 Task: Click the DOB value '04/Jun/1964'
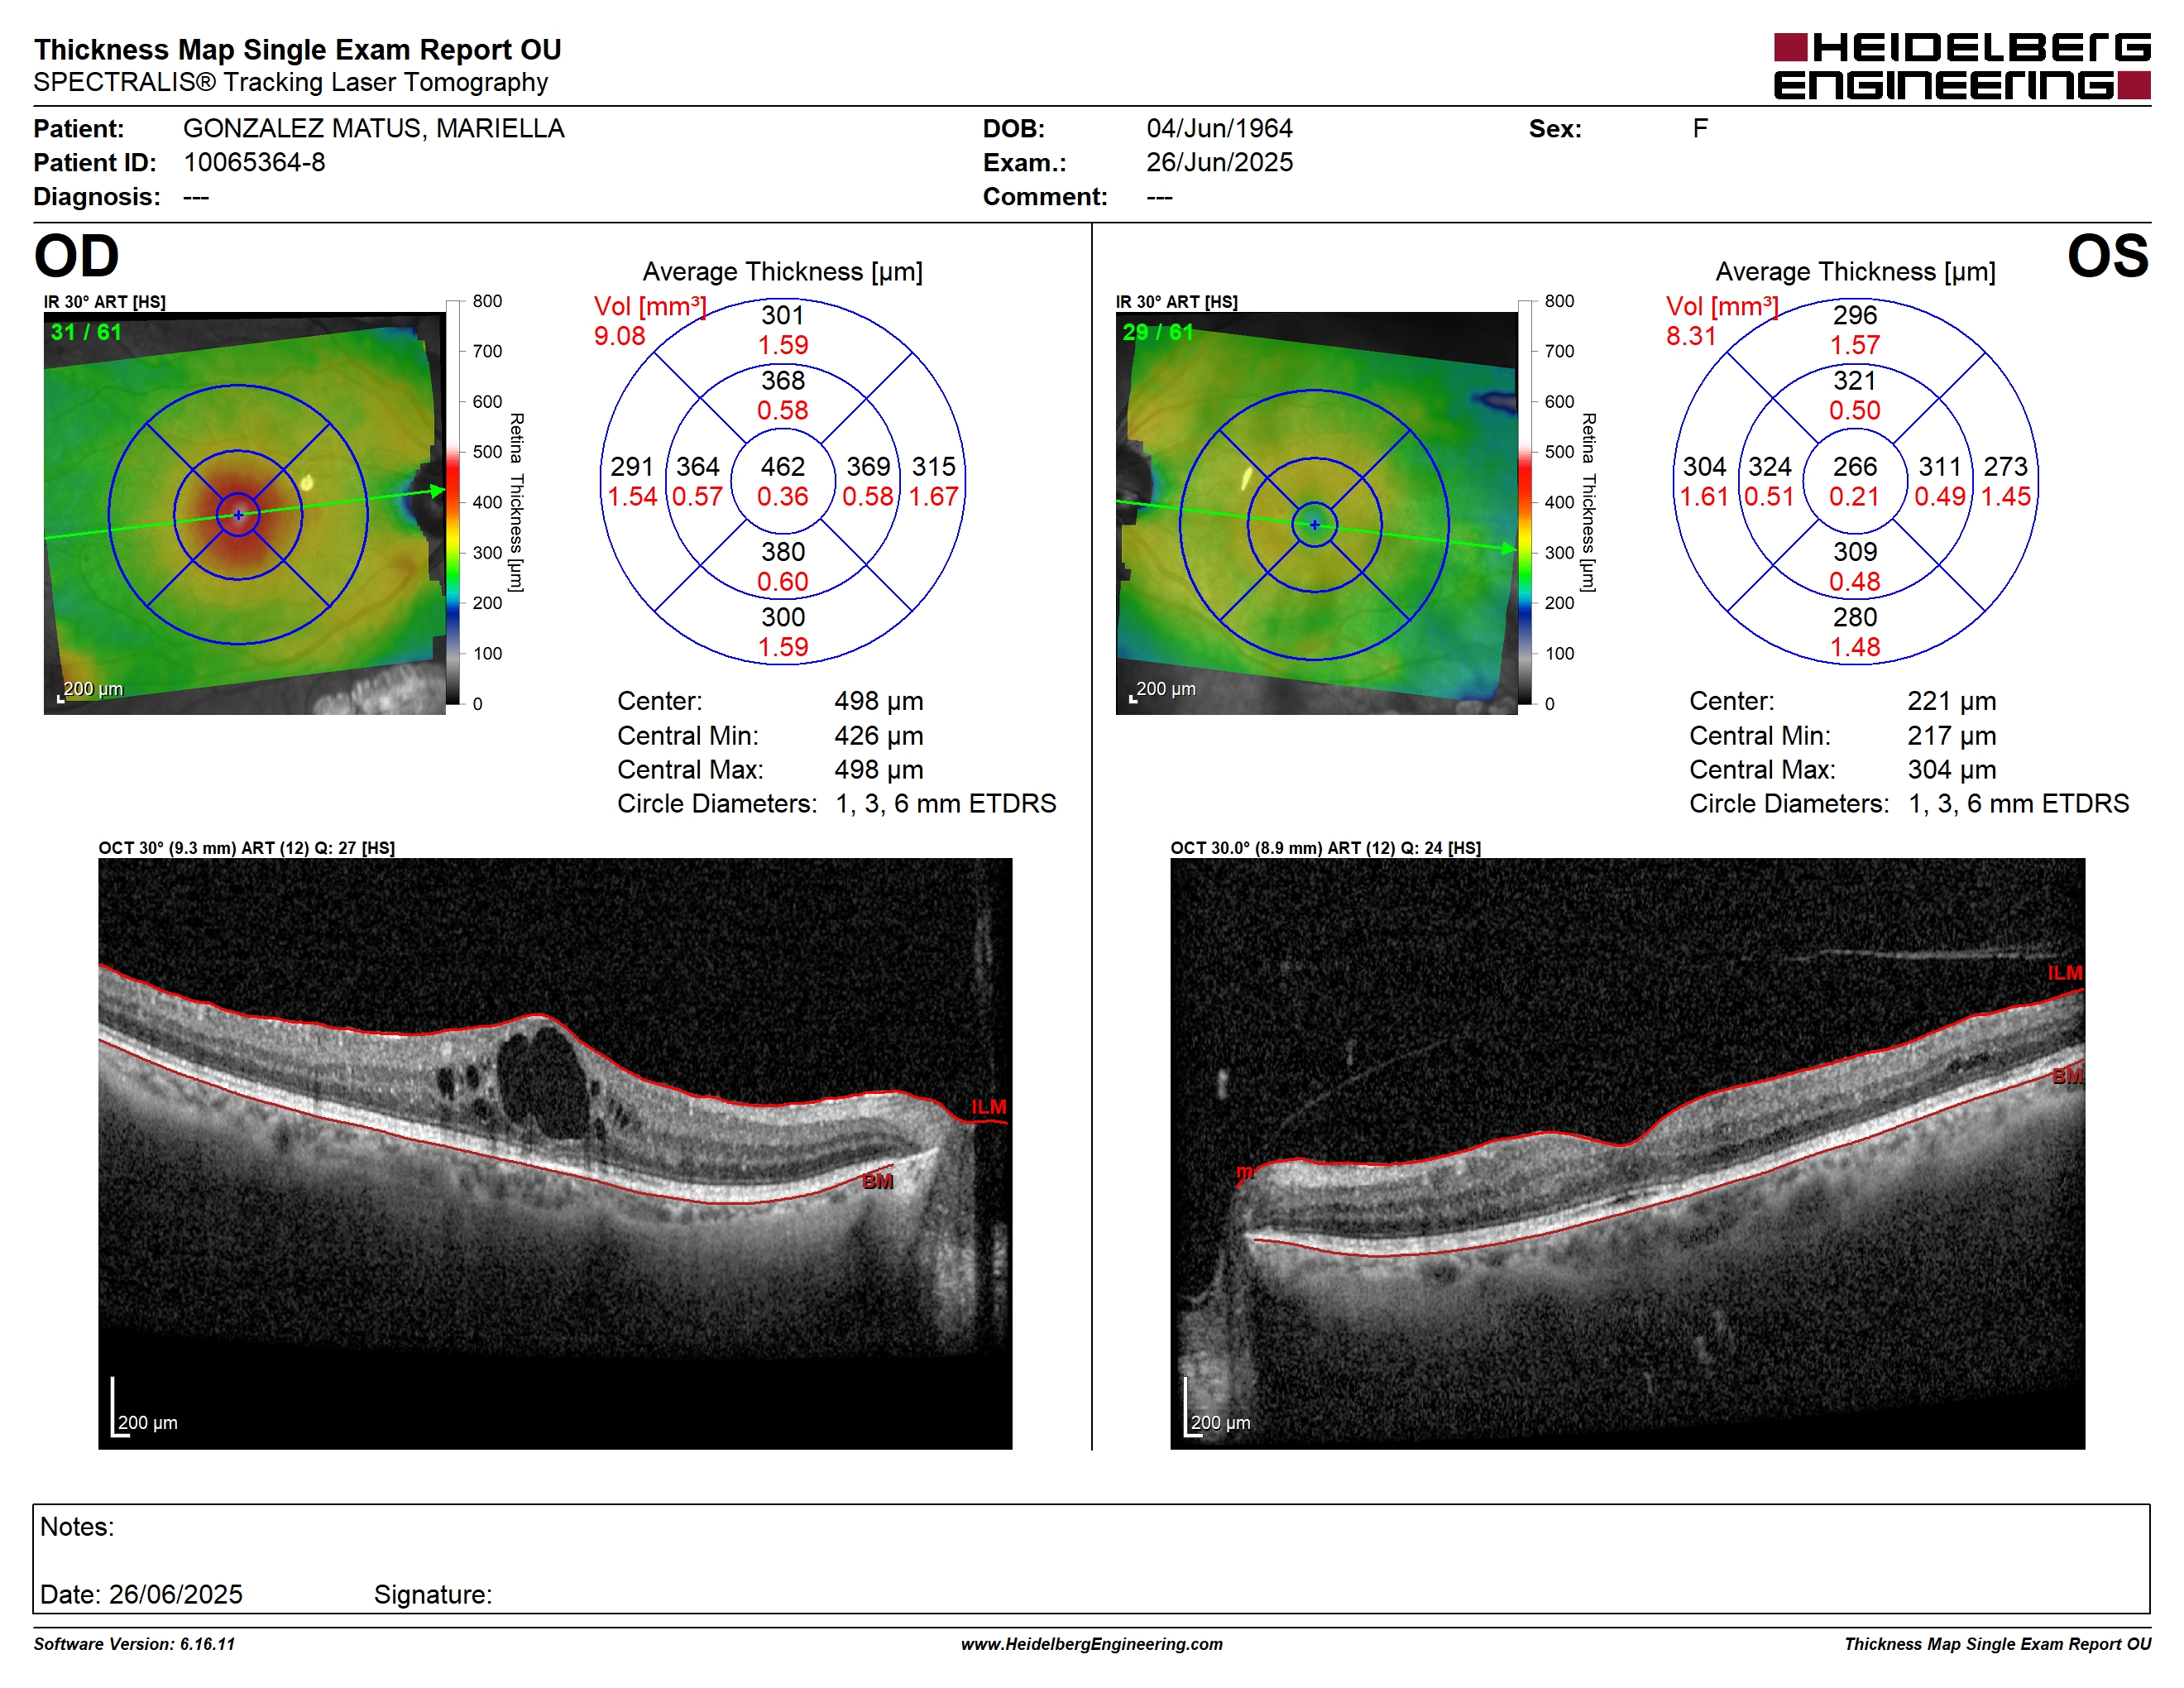[x=1219, y=128]
